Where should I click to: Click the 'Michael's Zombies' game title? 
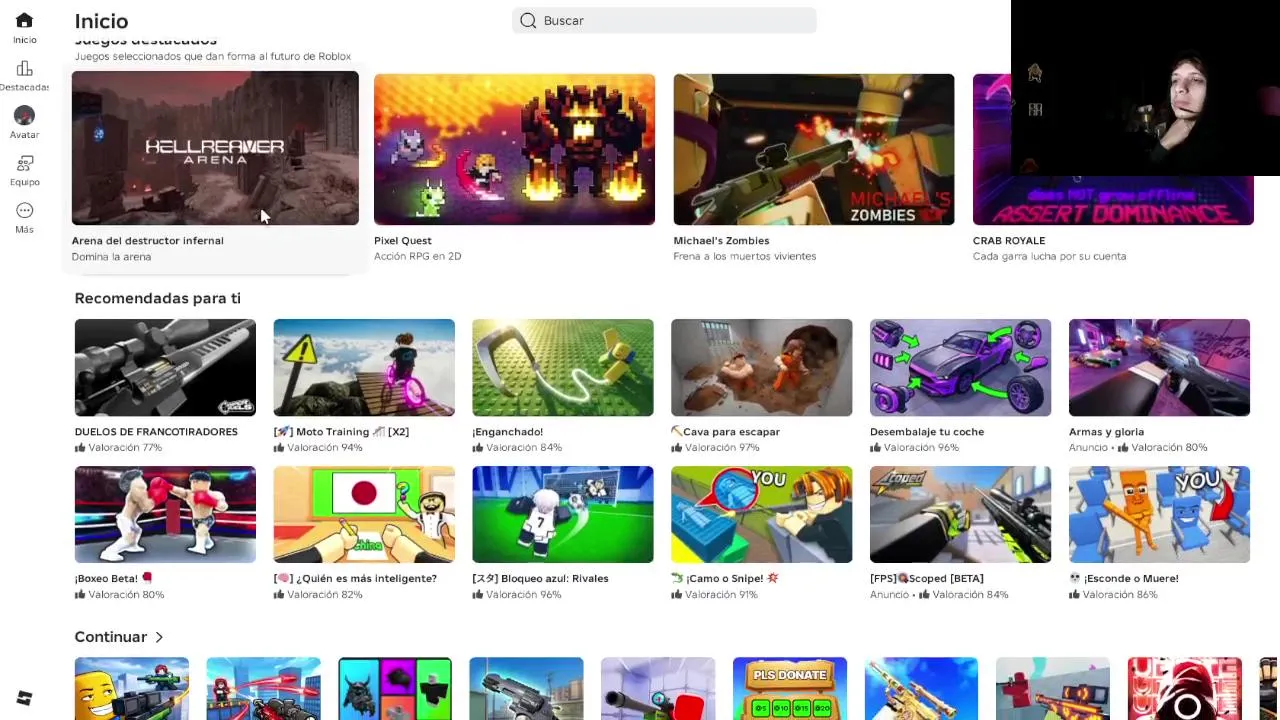[x=722, y=240]
